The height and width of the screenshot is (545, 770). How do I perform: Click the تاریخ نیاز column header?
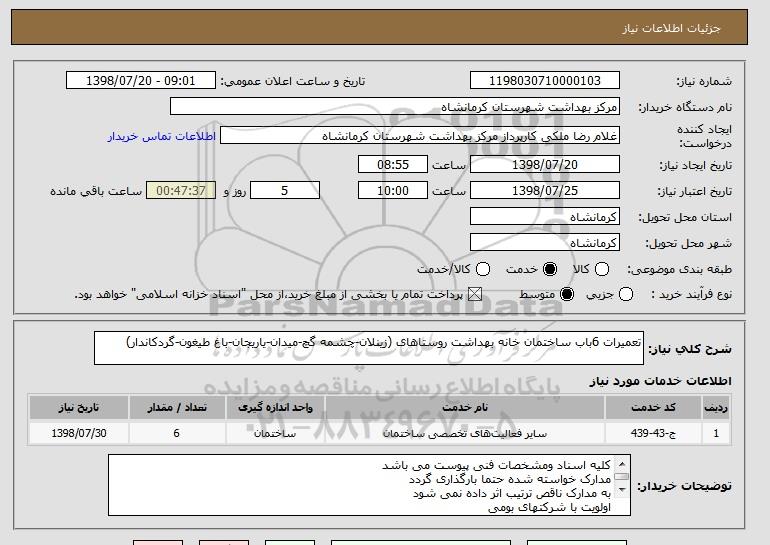pyautogui.click(x=79, y=408)
